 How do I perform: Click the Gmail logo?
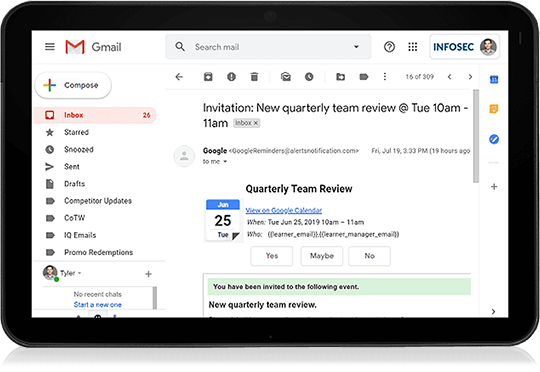point(93,47)
